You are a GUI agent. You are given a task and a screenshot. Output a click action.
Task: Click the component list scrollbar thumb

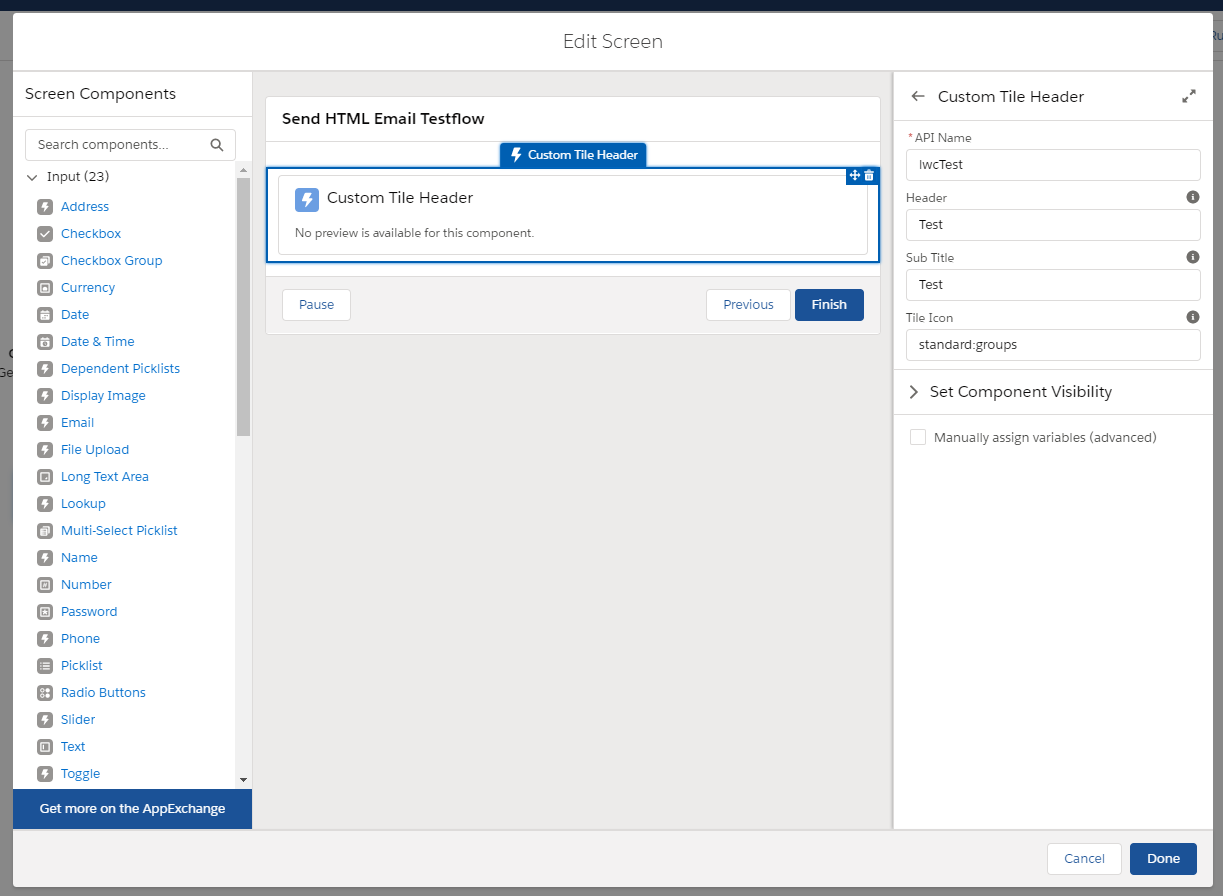pyautogui.click(x=243, y=306)
